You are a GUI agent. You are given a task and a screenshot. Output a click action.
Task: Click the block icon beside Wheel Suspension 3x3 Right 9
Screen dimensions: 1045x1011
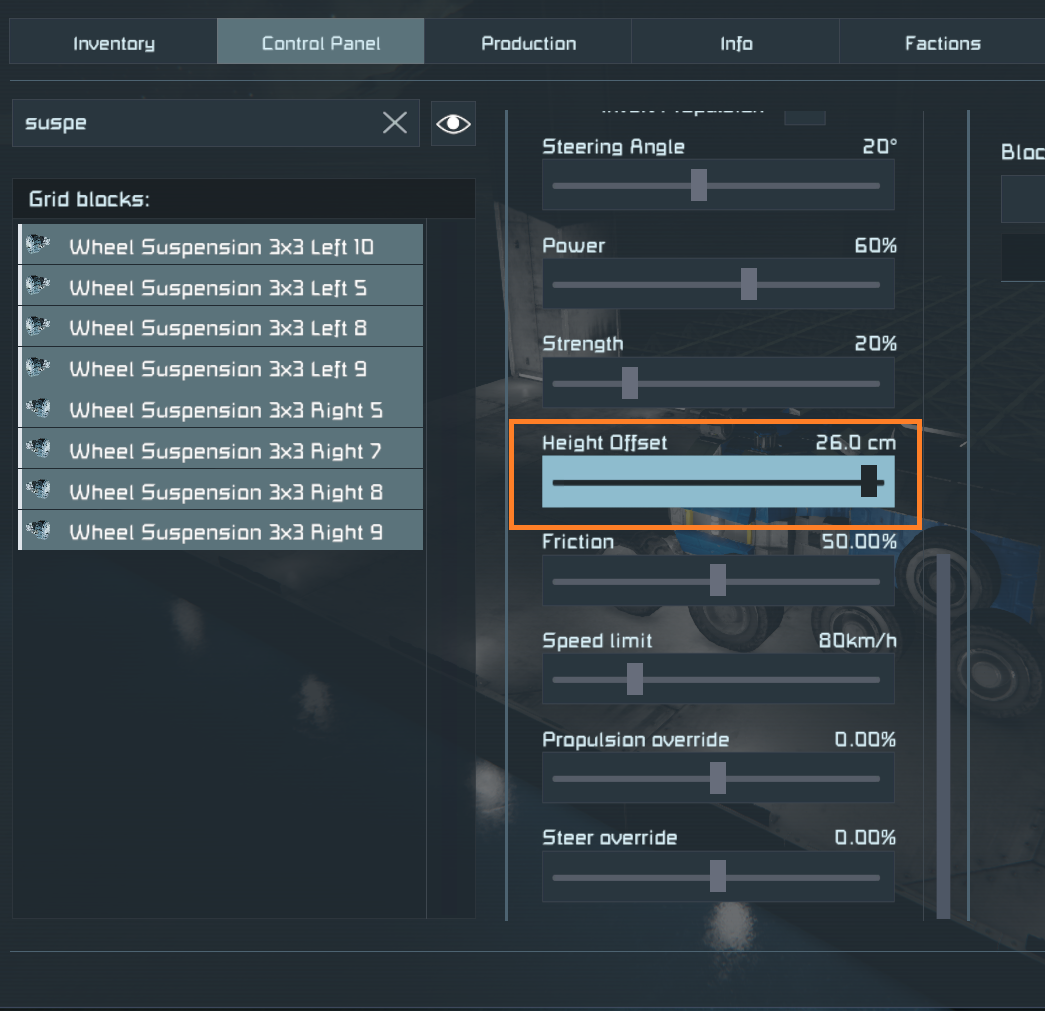(x=39, y=531)
